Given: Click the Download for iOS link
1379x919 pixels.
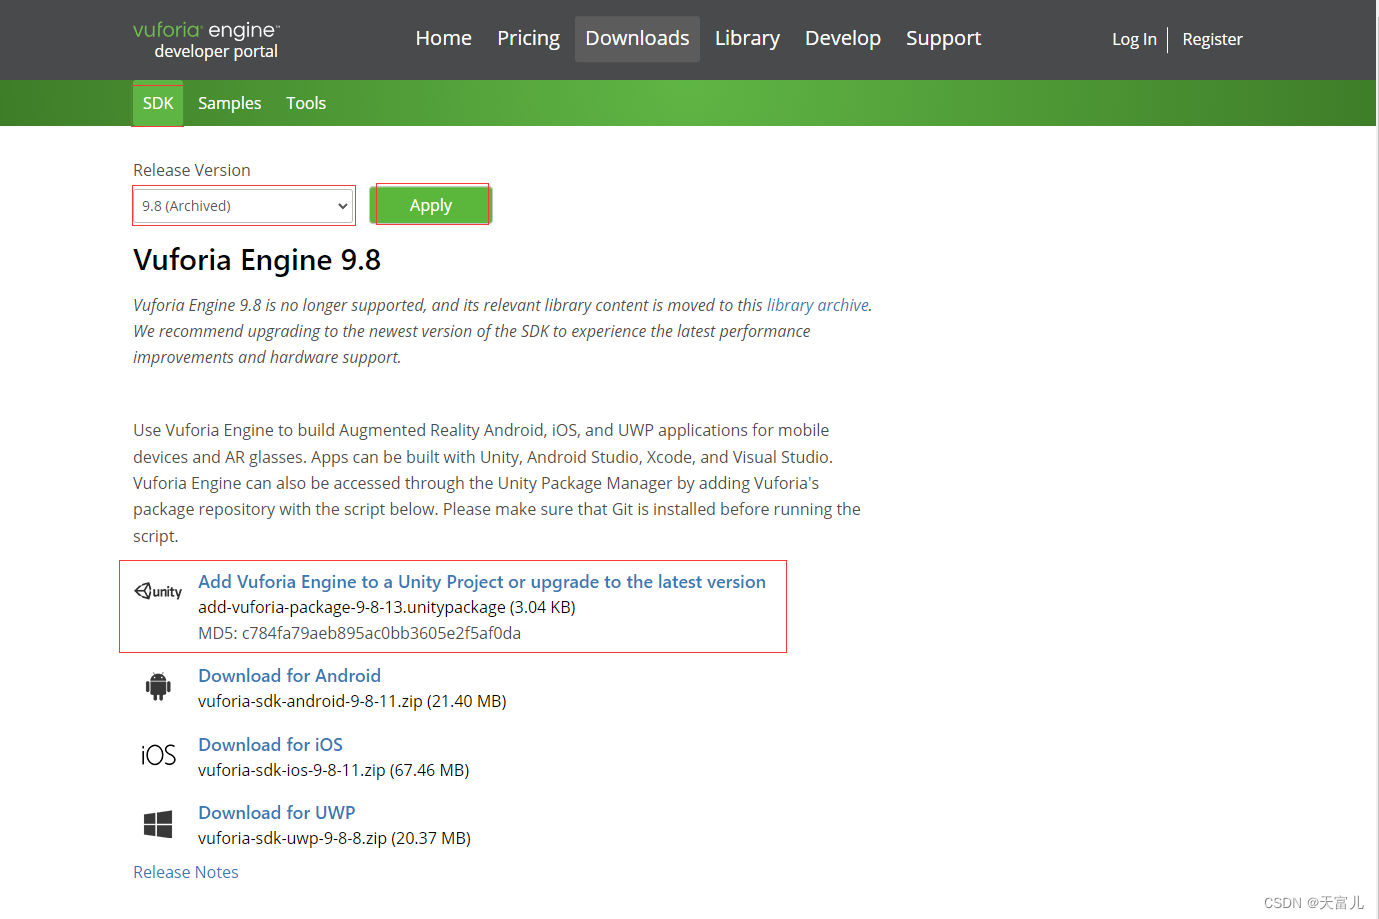Looking at the screenshot, I should pyautogui.click(x=270, y=745).
